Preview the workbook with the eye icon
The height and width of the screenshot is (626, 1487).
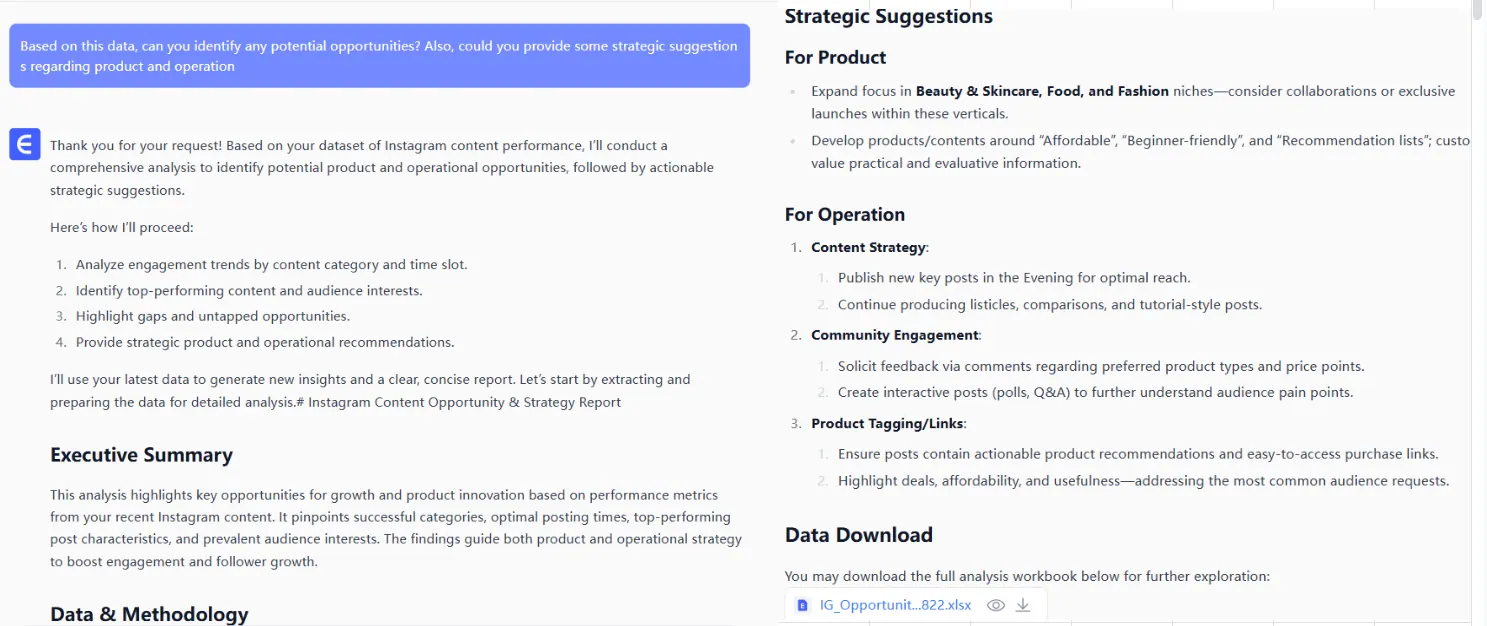point(995,605)
